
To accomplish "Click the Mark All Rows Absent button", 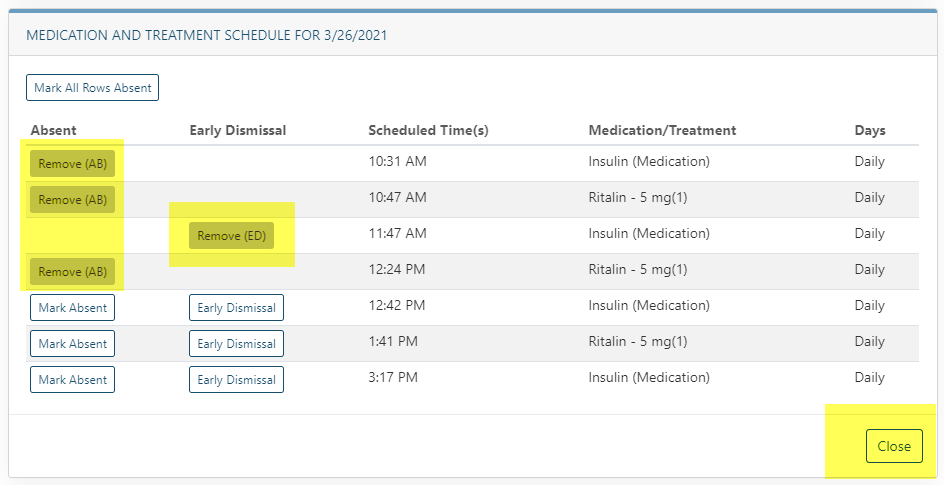I will [92, 88].
